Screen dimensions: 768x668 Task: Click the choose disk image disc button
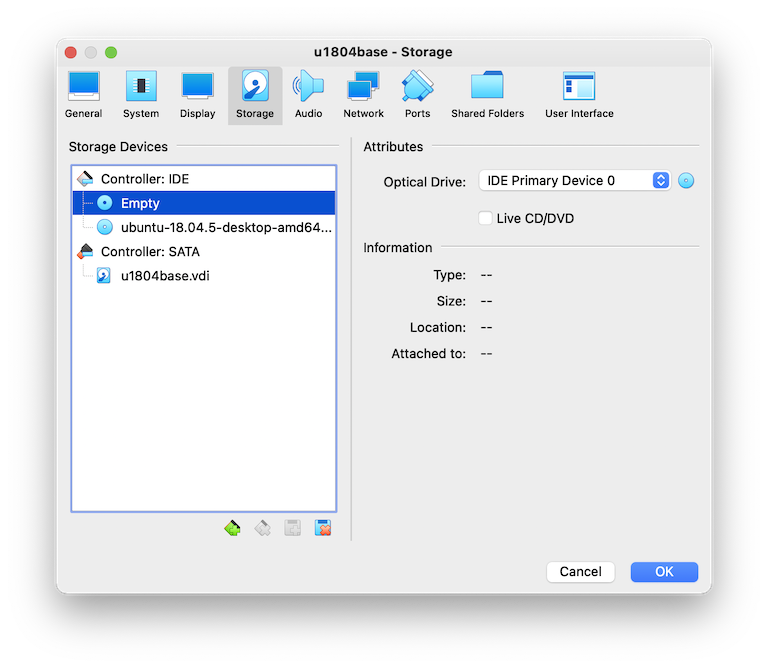coord(686,181)
